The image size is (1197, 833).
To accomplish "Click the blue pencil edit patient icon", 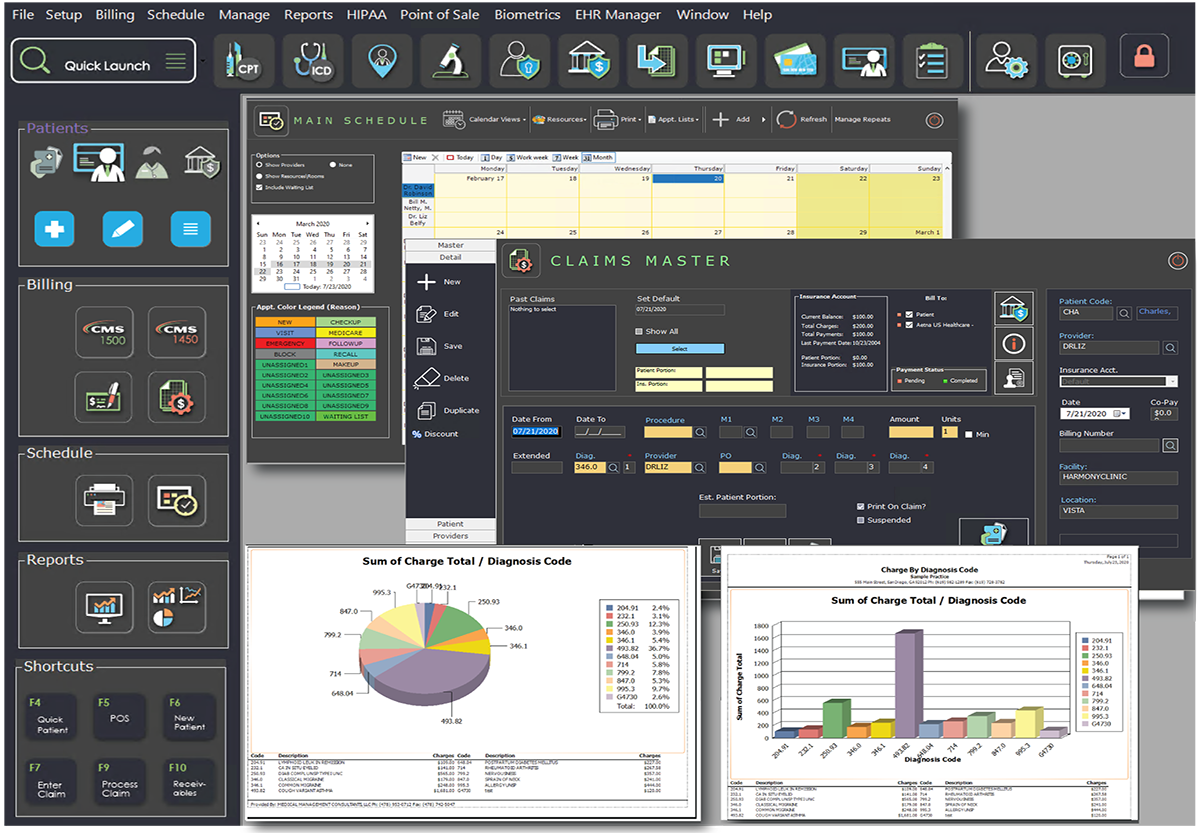I will 123,229.
